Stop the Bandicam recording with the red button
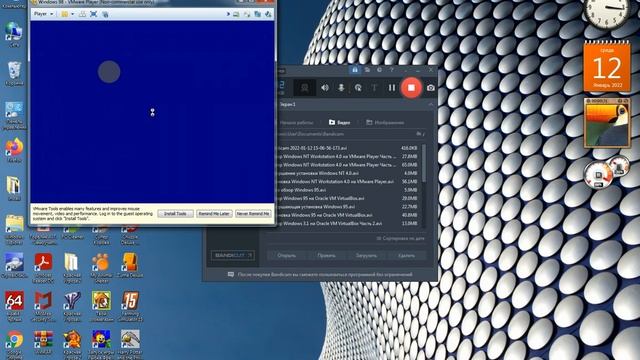Screen dimensions: 640x360 coord(411,87)
